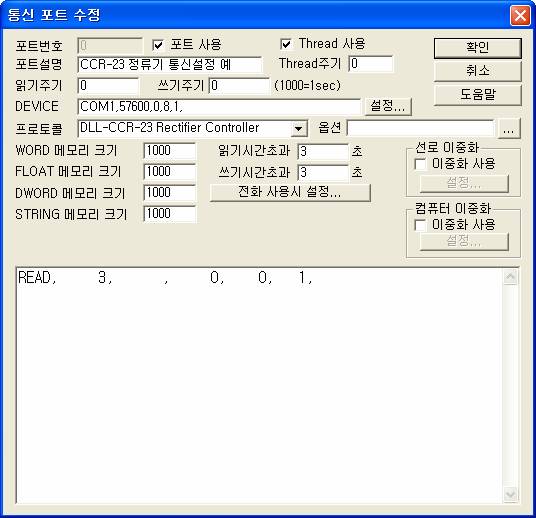Click the 옵션 input field
536x518 pixels.
(420, 128)
